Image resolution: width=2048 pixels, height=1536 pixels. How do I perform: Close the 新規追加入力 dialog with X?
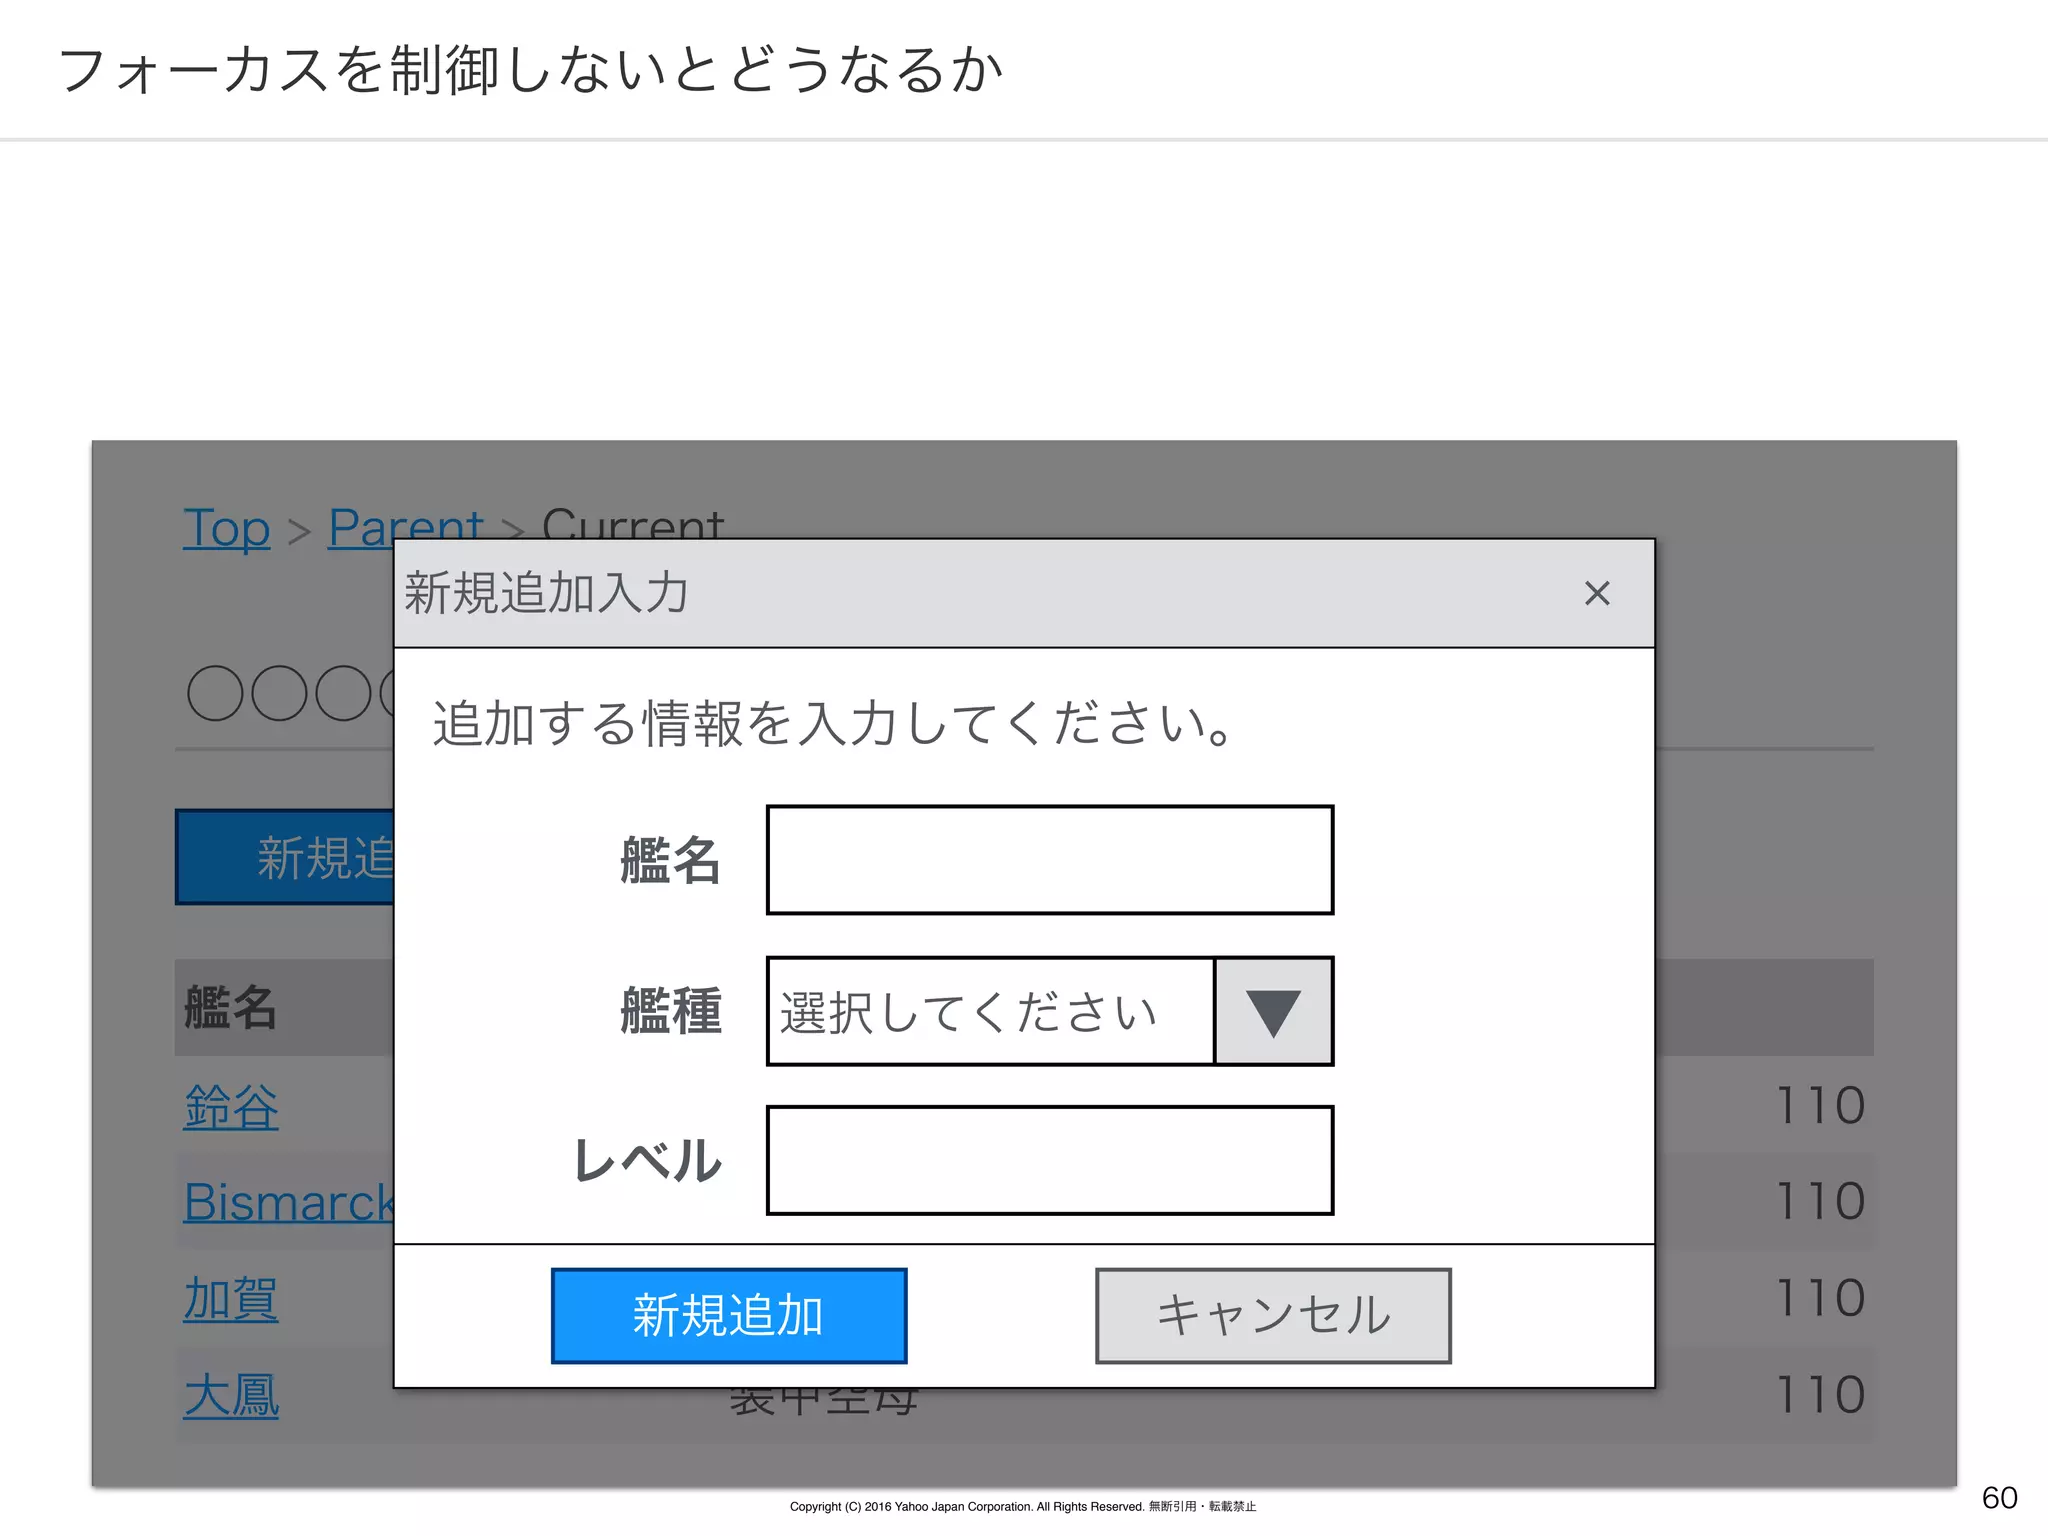(x=1597, y=593)
